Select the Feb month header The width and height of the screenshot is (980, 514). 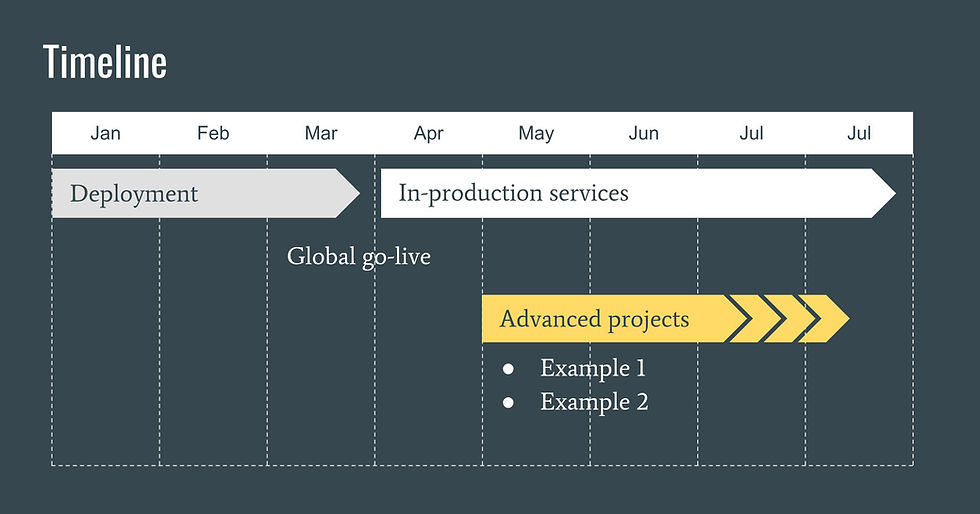(x=213, y=134)
